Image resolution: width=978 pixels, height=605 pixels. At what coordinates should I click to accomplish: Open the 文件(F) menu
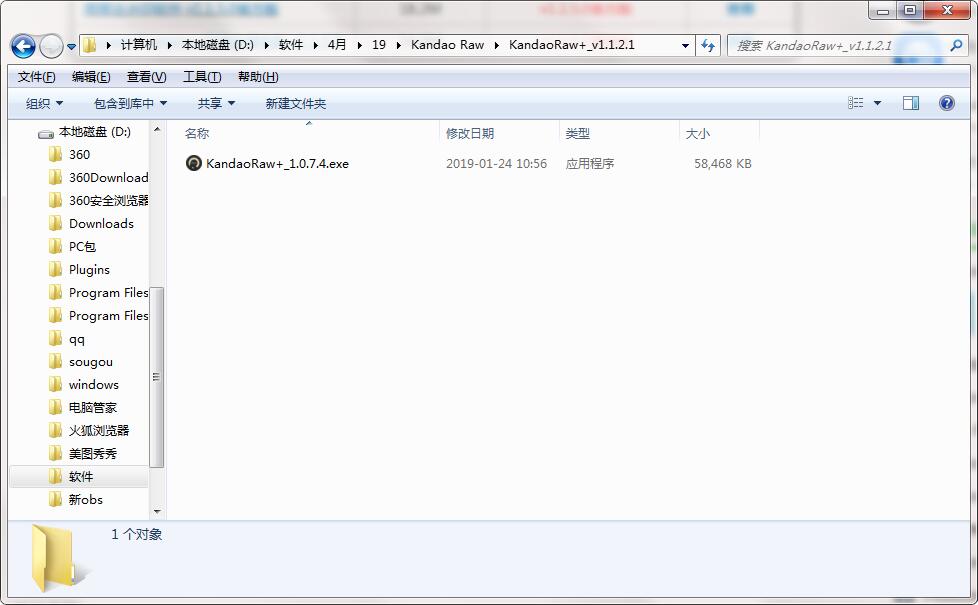(37, 77)
